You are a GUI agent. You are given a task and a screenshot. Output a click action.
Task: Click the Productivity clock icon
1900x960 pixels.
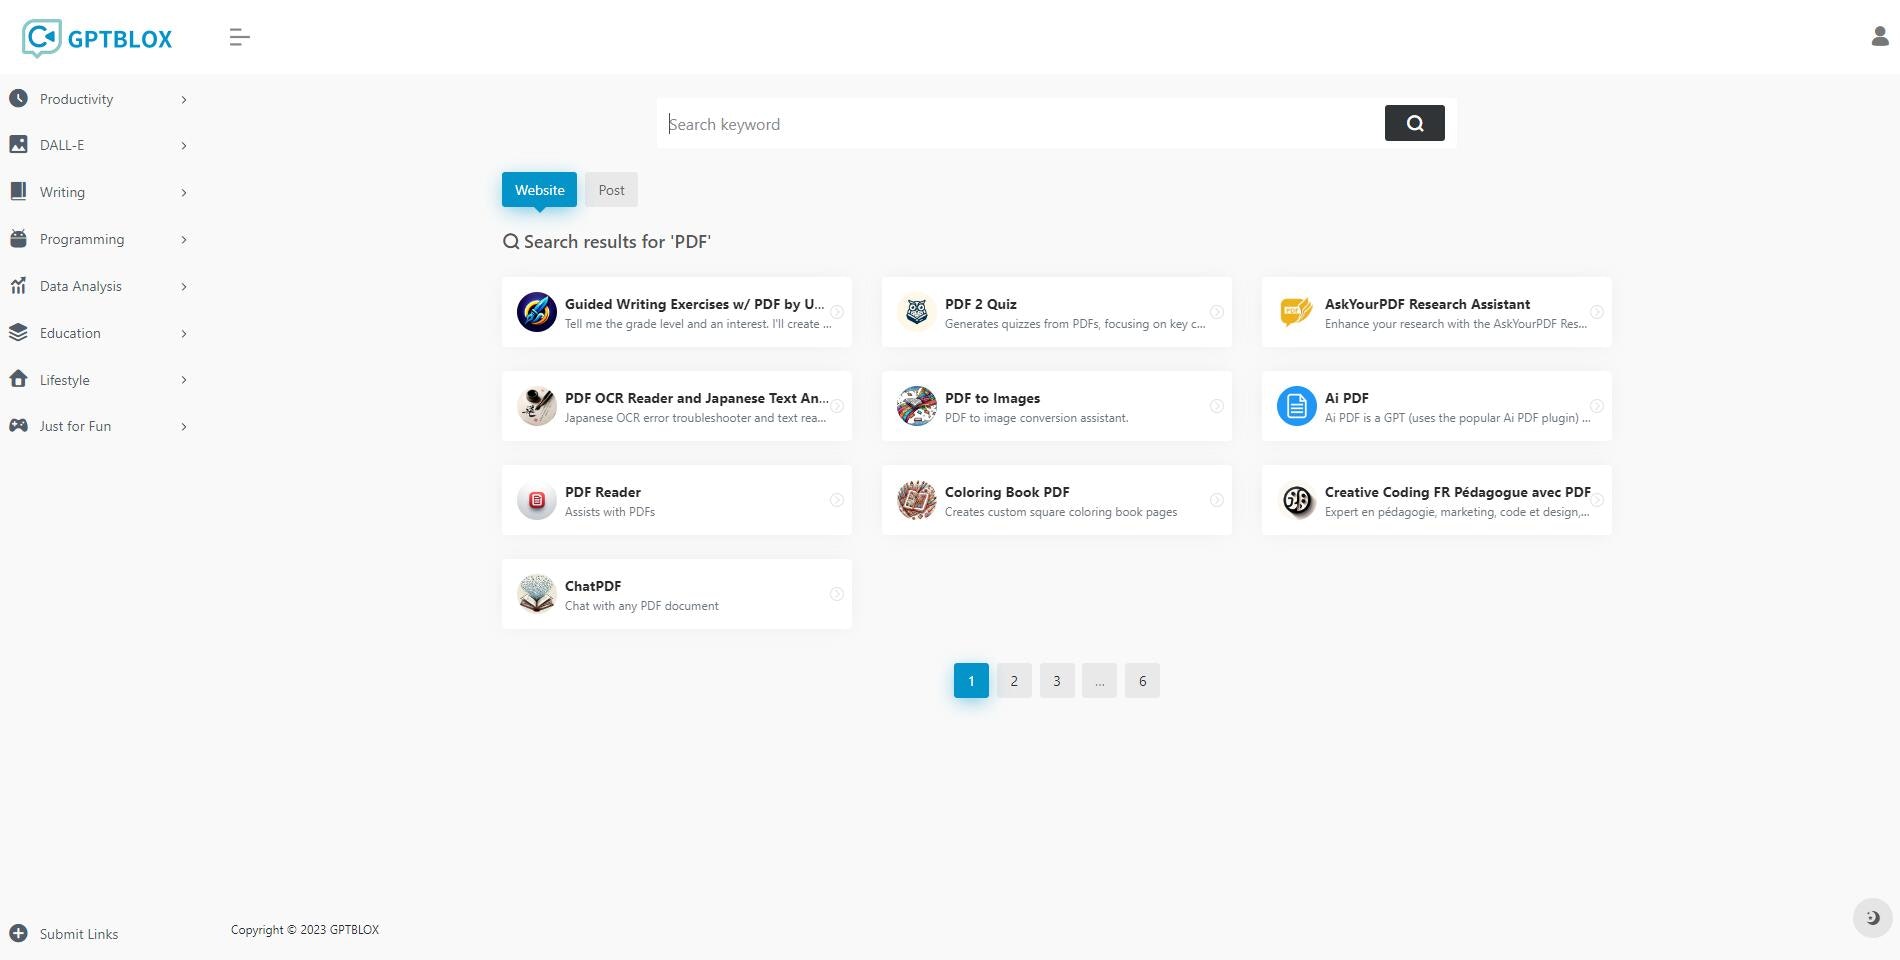tap(18, 98)
